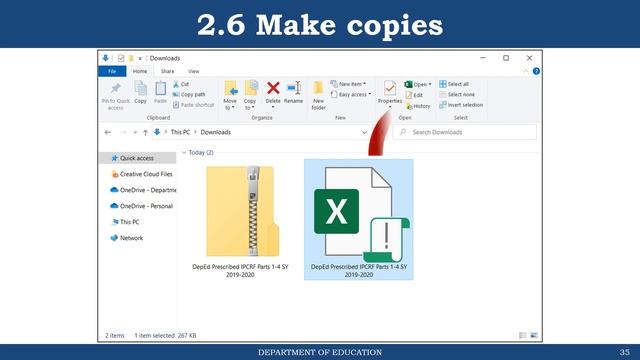
Task: Open the recent locations dropdown arrow
Action: [135, 132]
